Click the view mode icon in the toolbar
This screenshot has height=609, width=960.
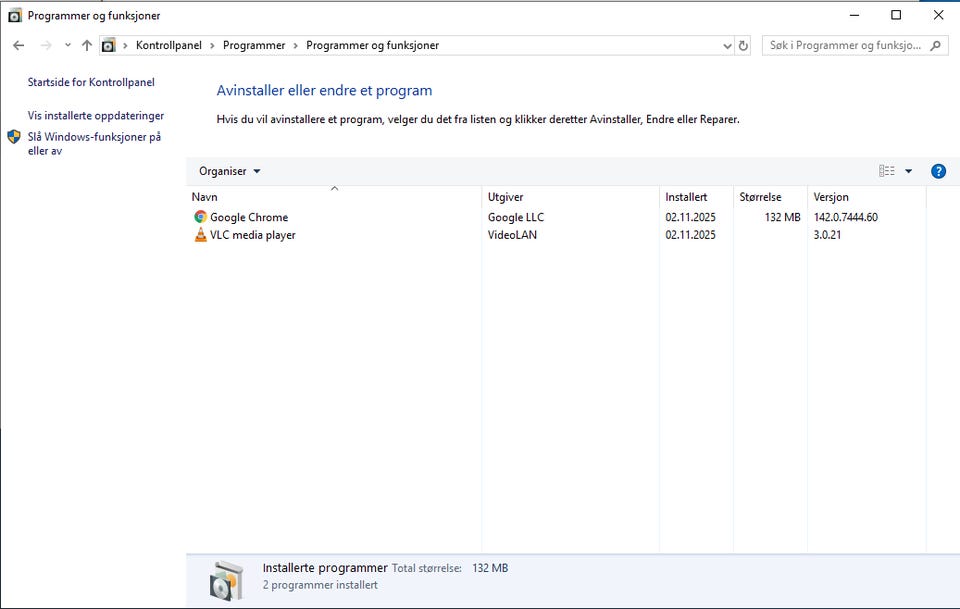pos(887,171)
